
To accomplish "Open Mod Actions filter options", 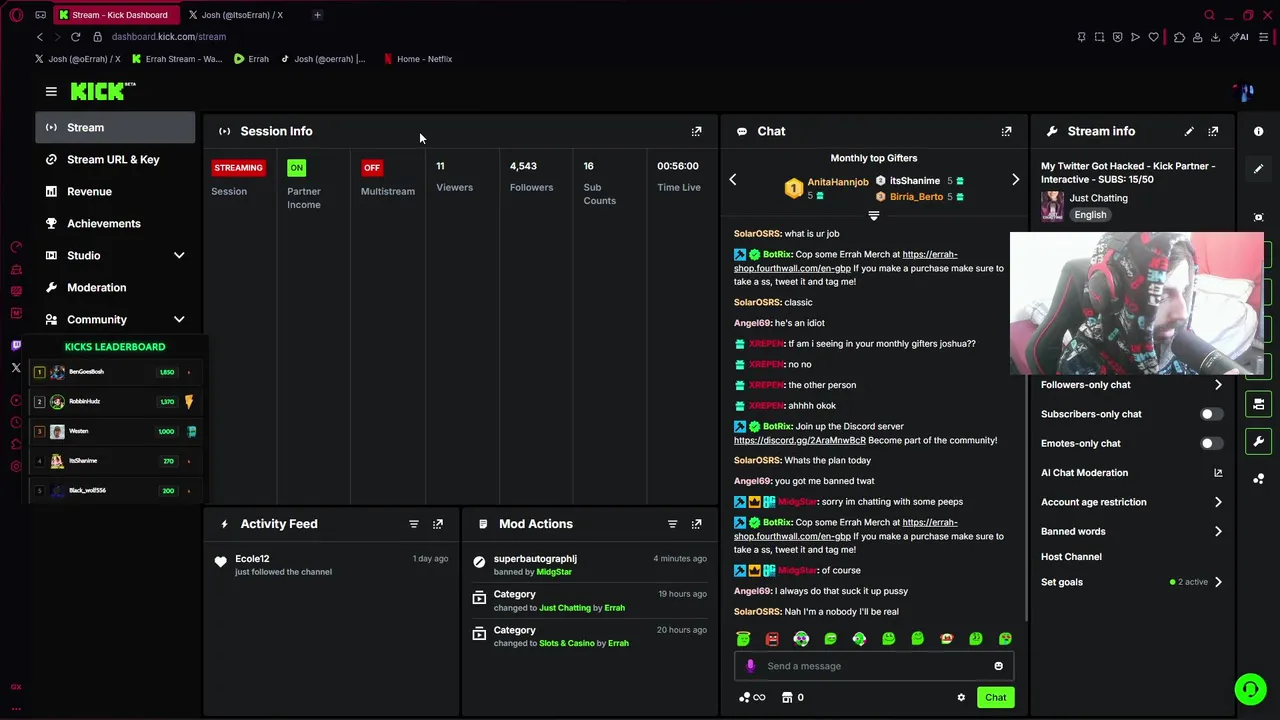I will 672,524.
